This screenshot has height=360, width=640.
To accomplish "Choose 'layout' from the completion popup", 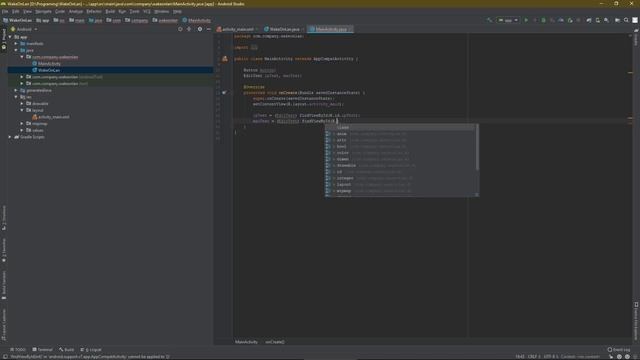I will click(x=400, y=184).
